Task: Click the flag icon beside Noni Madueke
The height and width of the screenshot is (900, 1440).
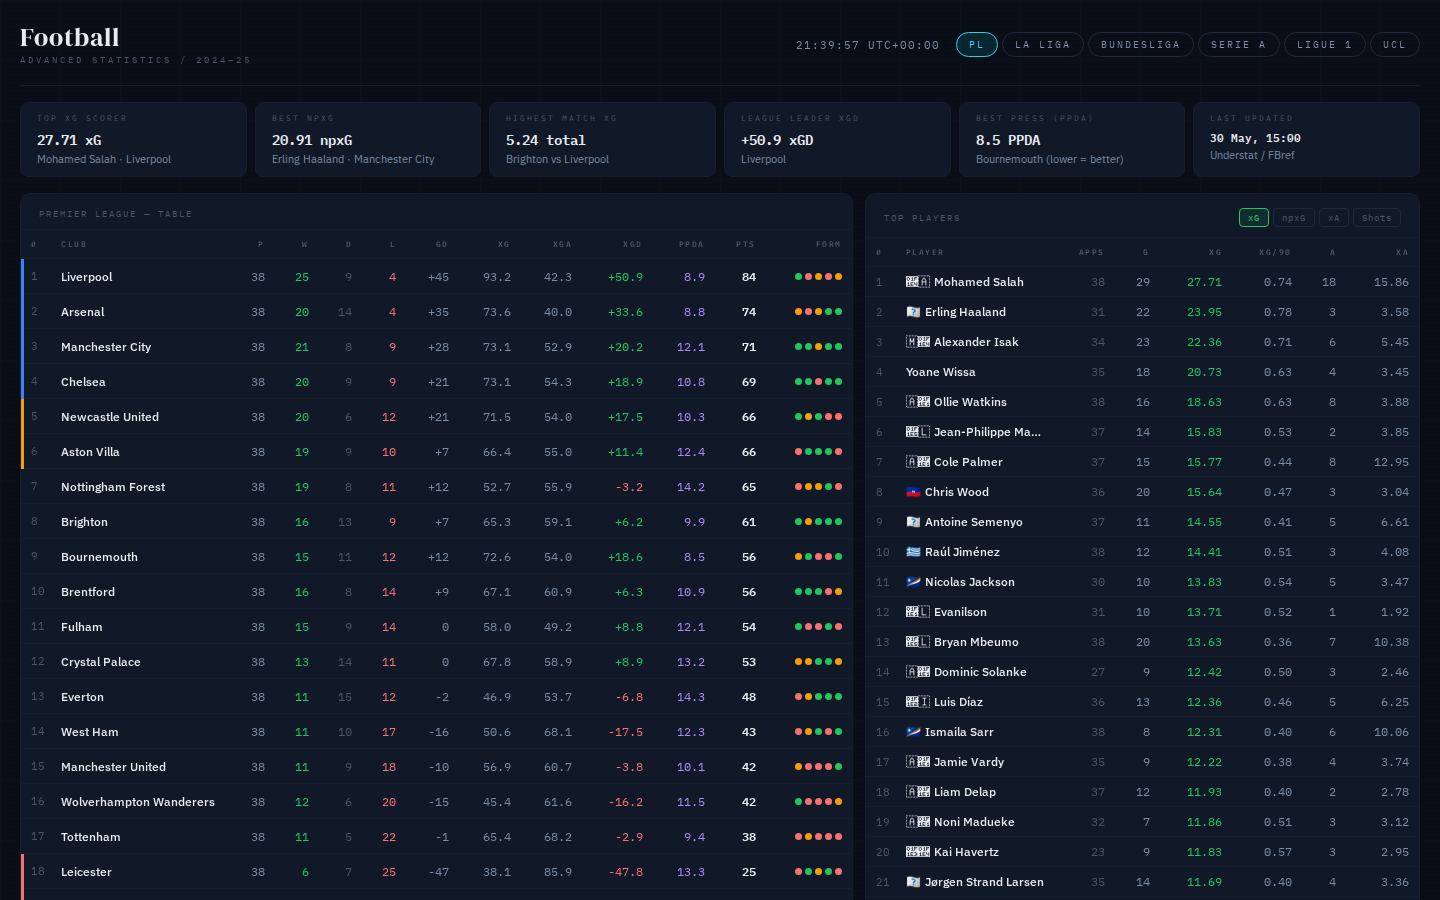Action: tap(918, 822)
